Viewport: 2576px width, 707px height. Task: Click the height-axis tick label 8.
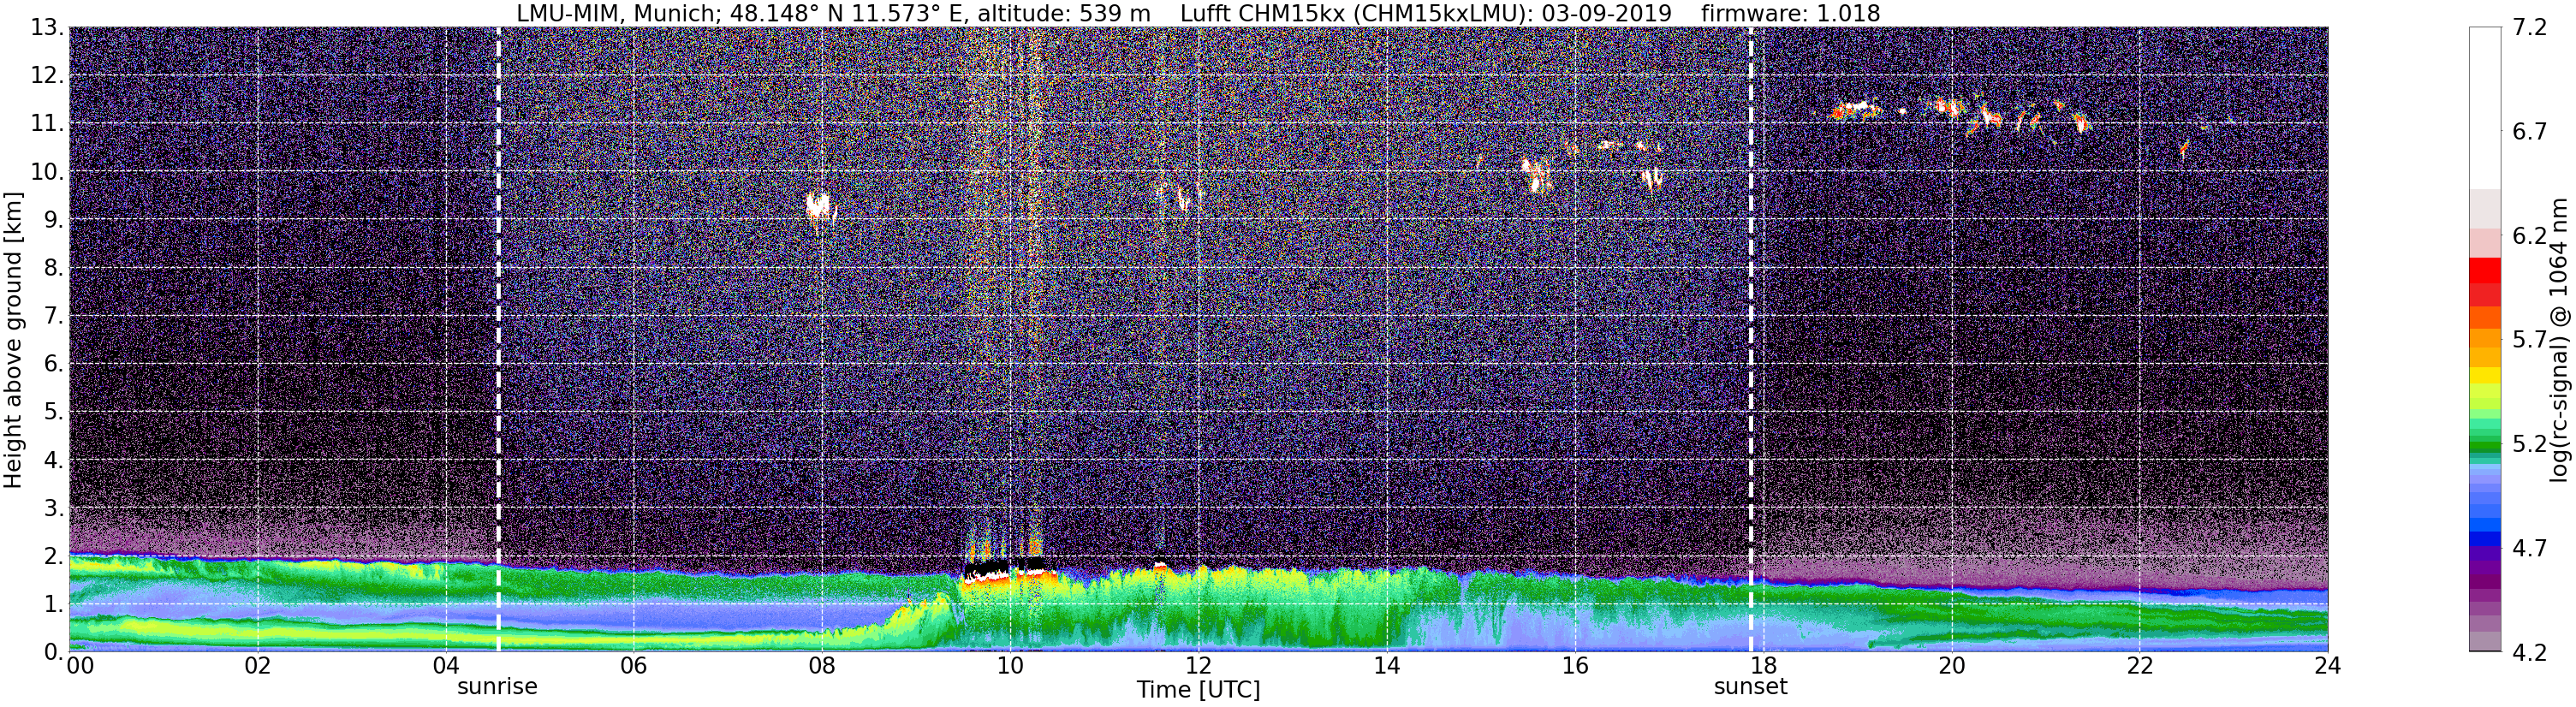(x=53, y=268)
